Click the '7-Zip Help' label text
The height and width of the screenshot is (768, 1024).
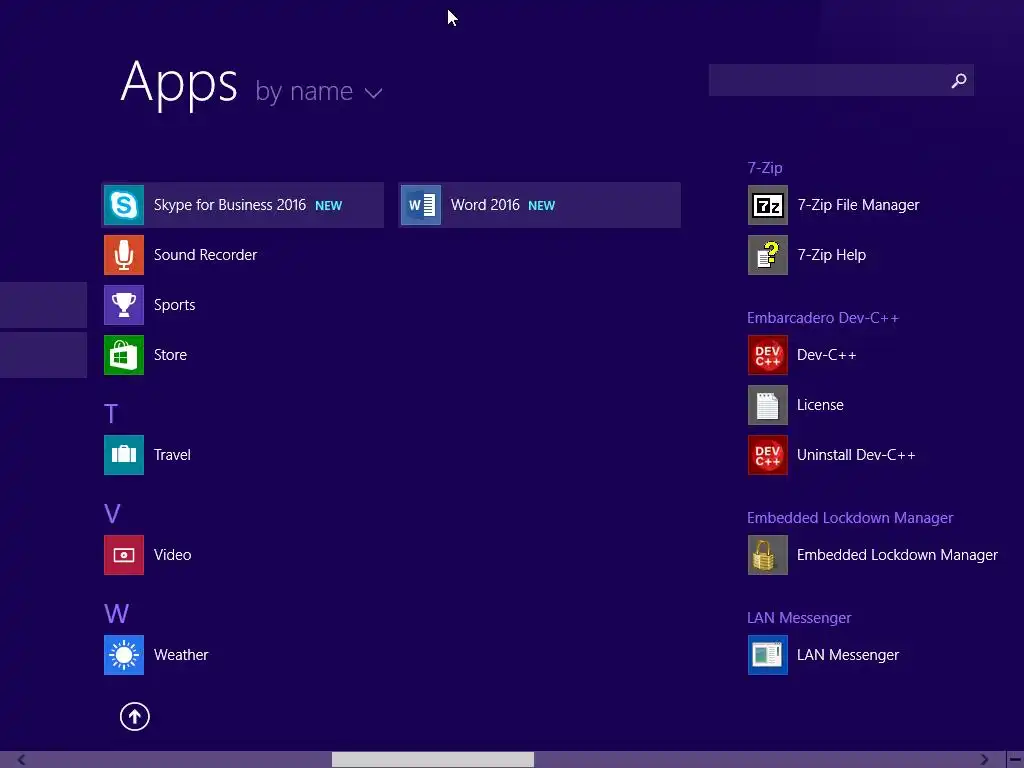831,255
